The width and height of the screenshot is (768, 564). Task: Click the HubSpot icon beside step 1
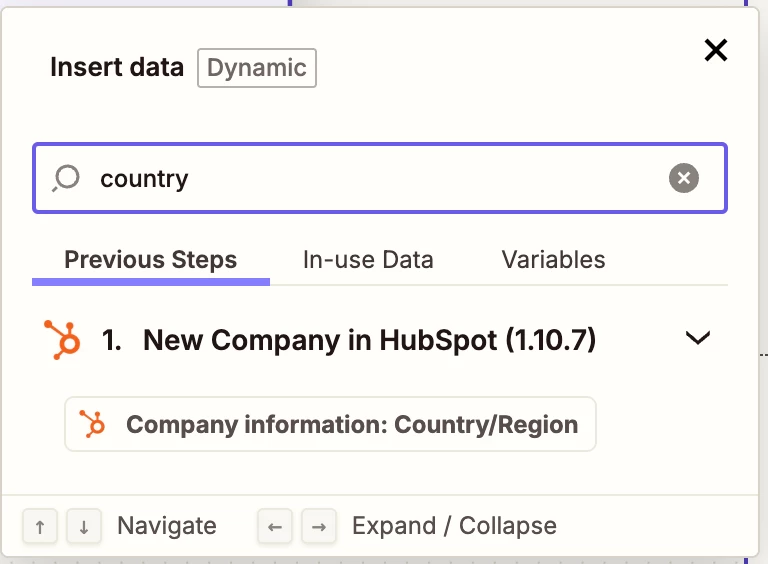tap(62, 339)
